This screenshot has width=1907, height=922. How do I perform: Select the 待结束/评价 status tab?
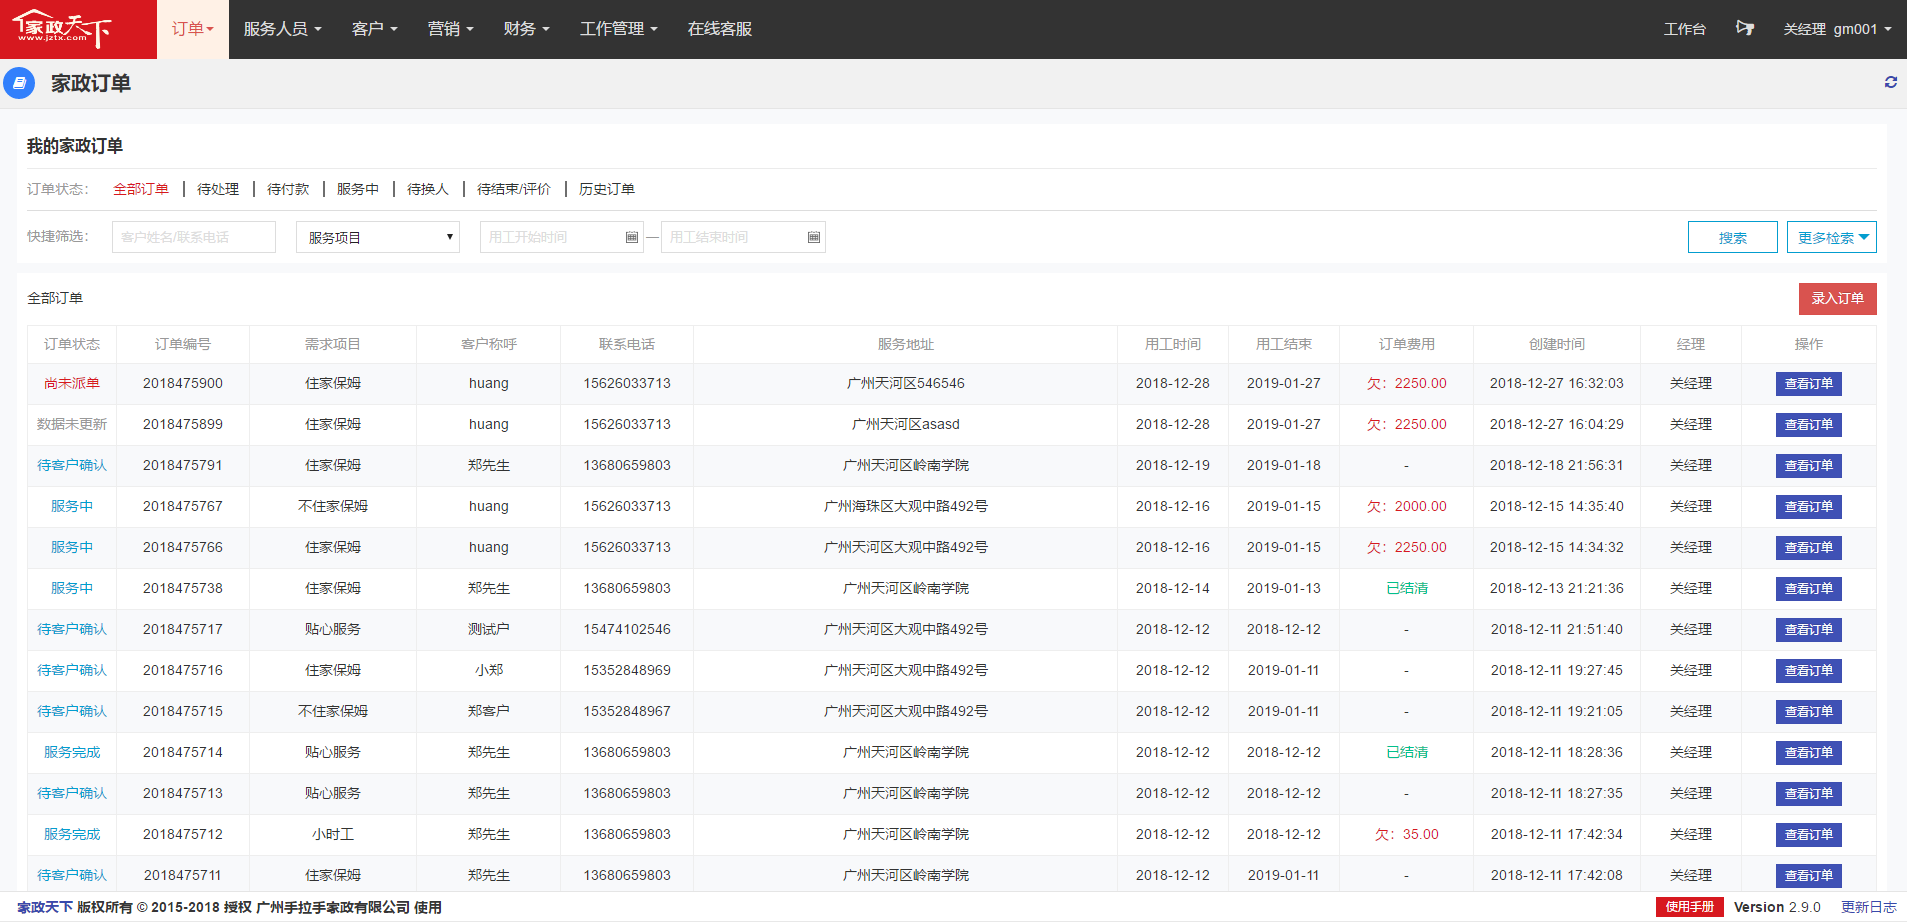[x=514, y=189]
